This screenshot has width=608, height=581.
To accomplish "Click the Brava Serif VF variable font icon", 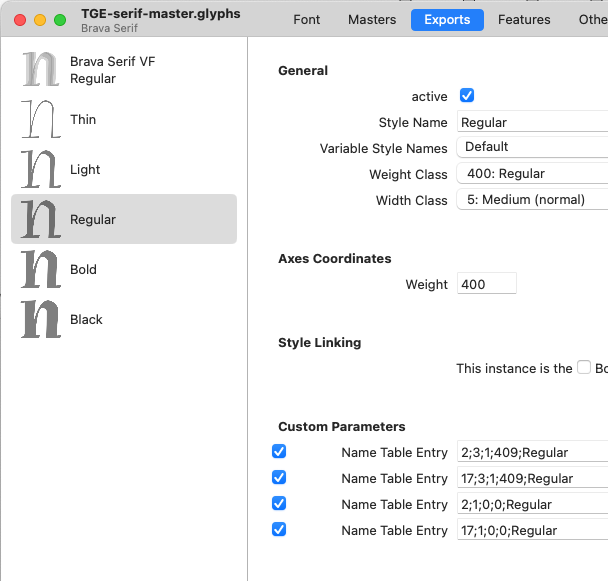I will point(41,69).
